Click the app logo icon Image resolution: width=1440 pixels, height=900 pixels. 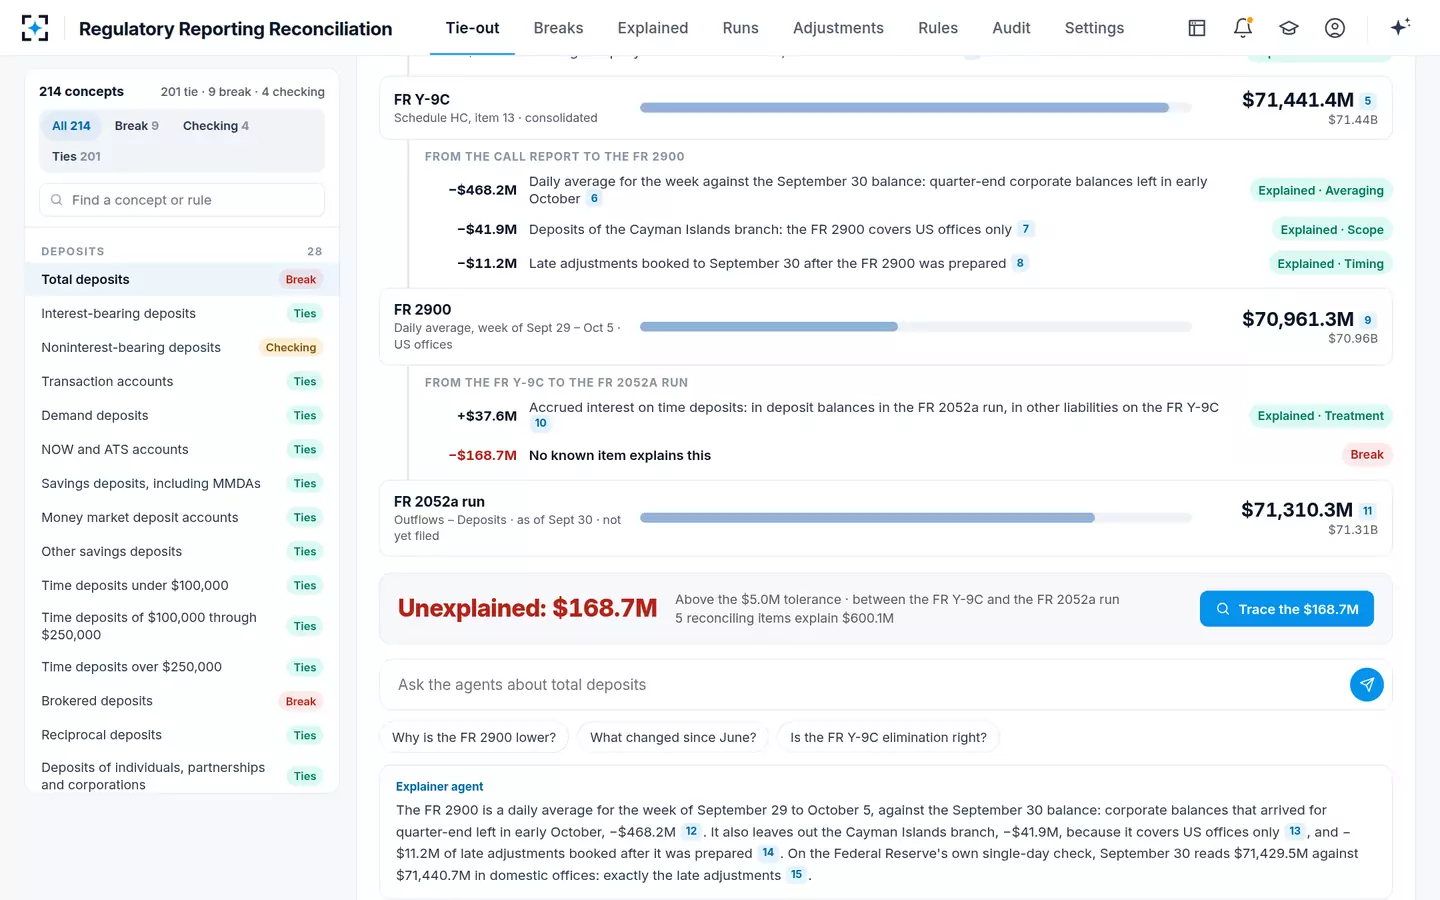click(x=35, y=28)
